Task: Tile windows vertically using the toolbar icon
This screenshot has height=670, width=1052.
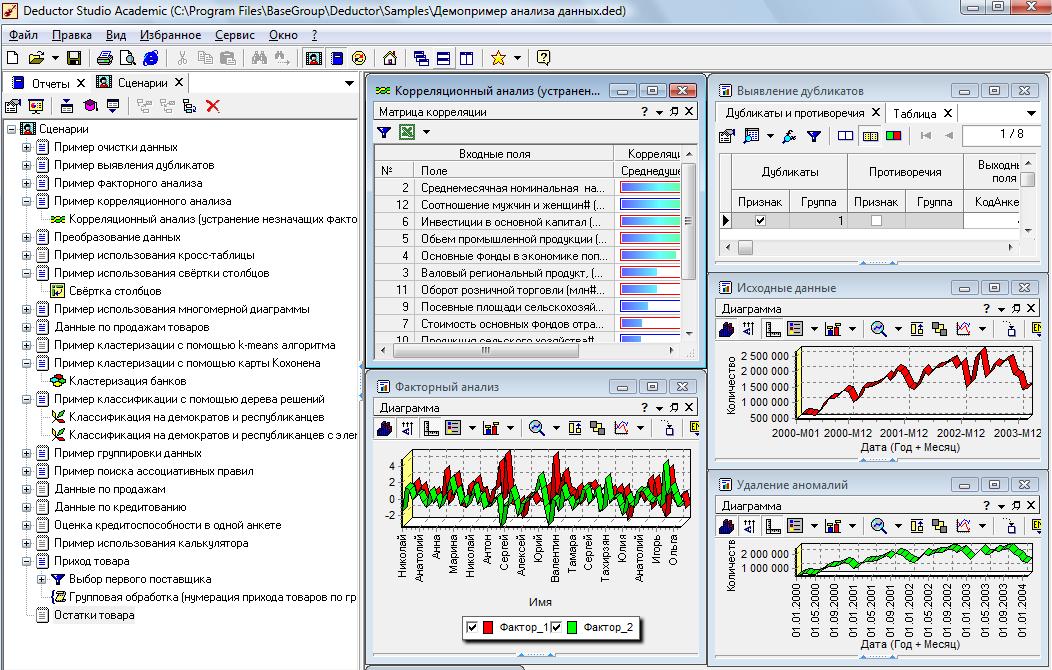Action: pos(466,58)
